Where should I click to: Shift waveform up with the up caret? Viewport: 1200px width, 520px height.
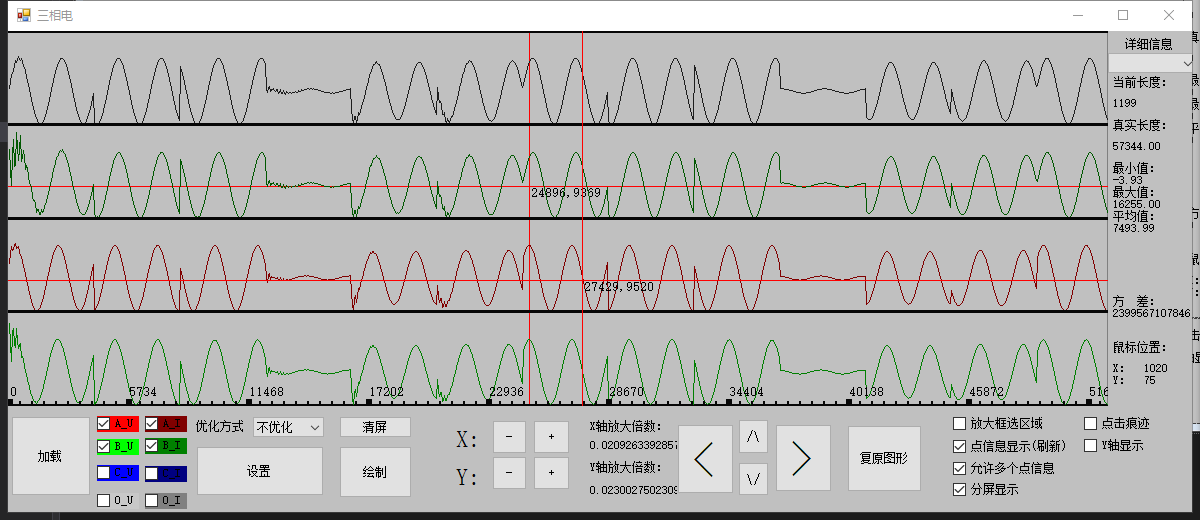(x=754, y=436)
